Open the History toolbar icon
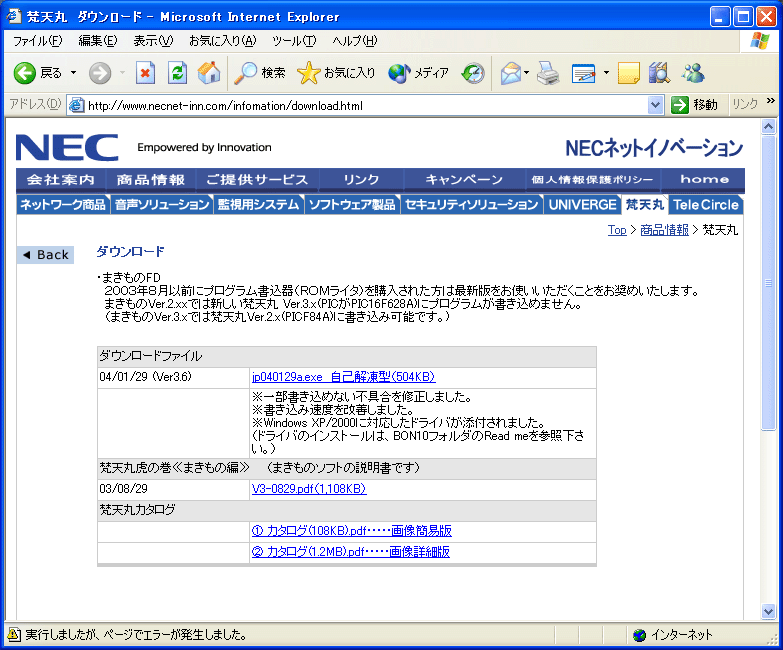783x650 pixels. point(473,73)
